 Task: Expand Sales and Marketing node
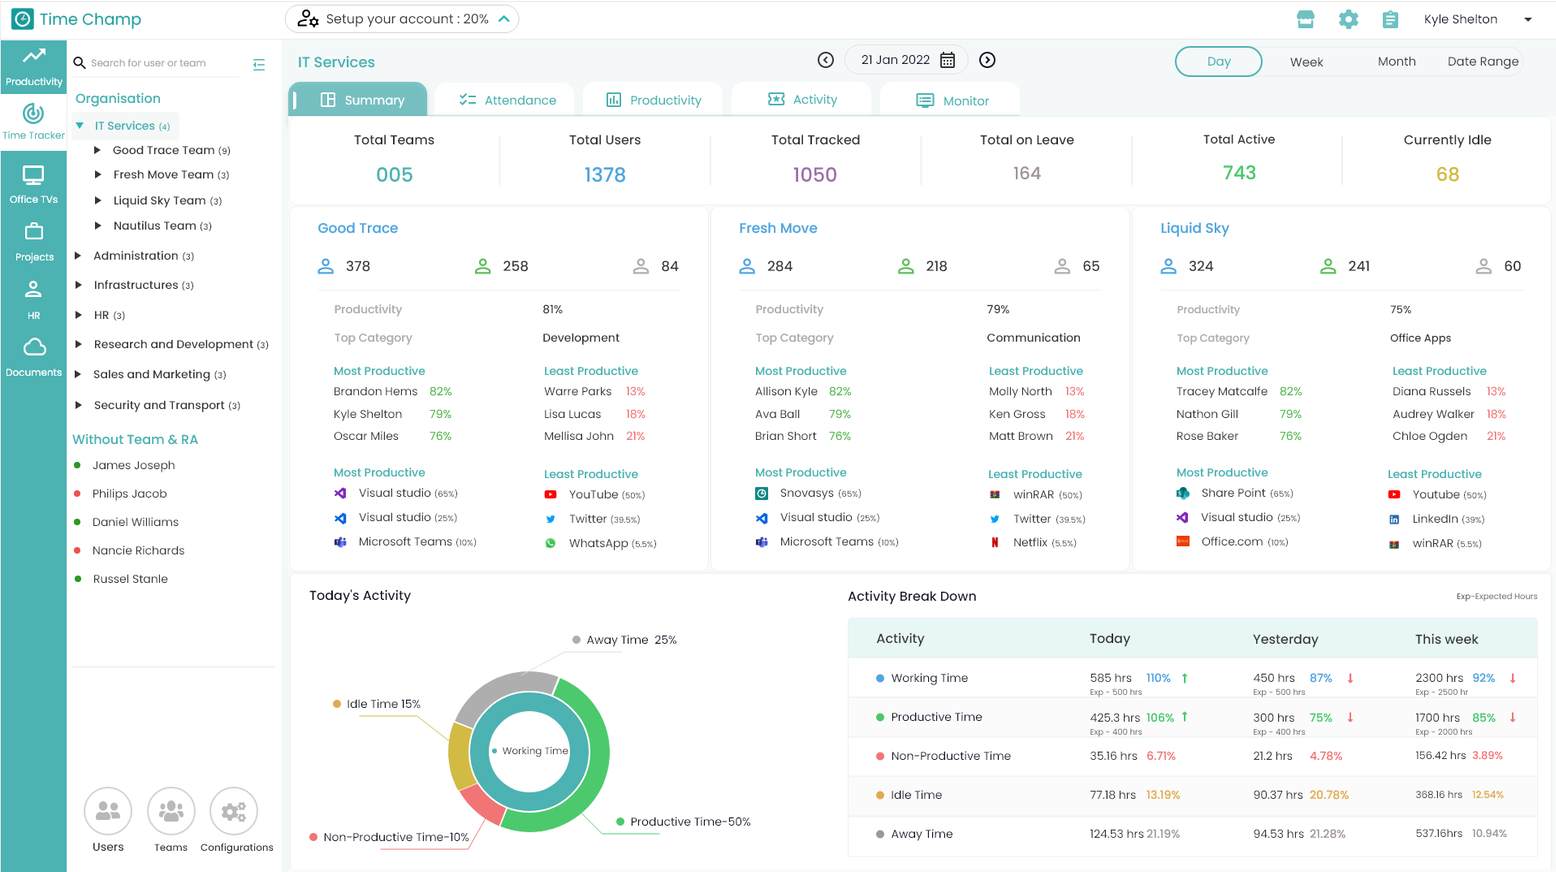click(x=78, y=374)
